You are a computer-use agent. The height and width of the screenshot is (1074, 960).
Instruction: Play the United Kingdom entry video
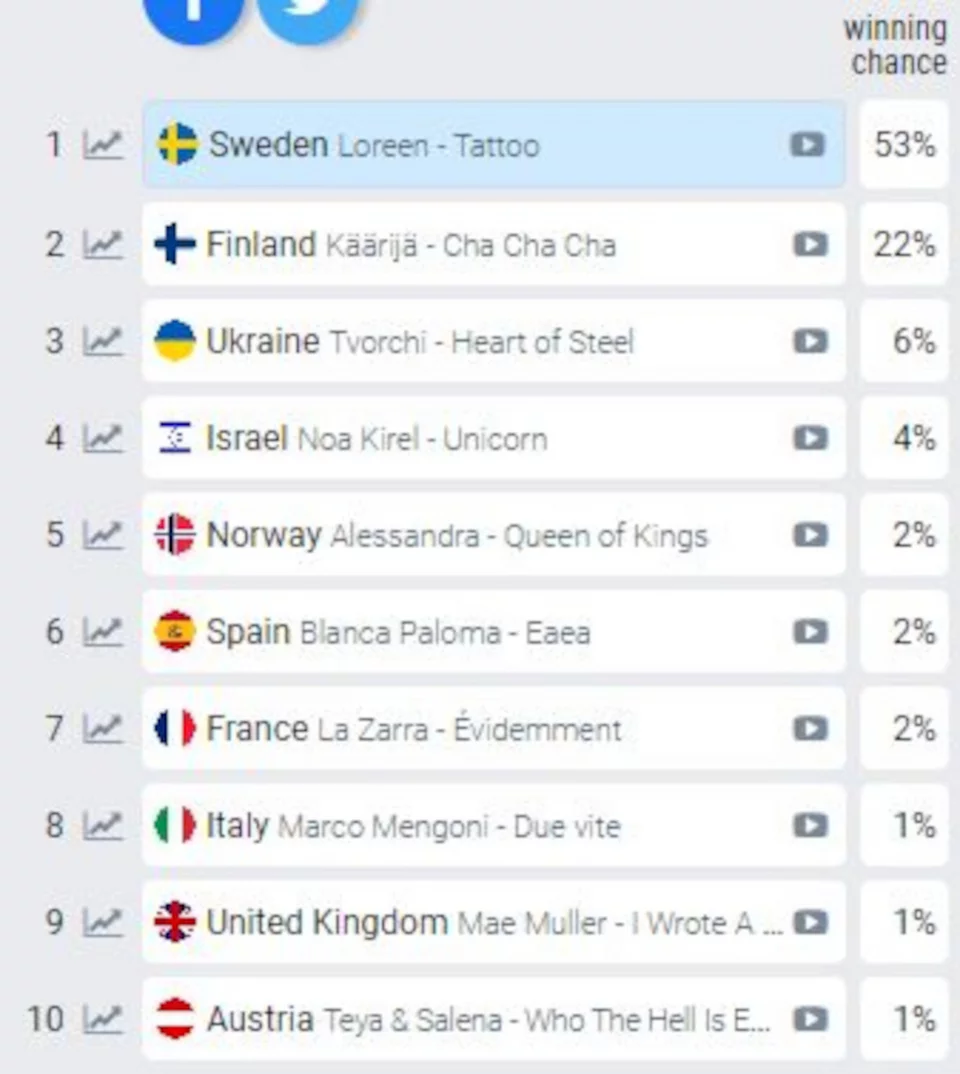click(x=811, y=922)
